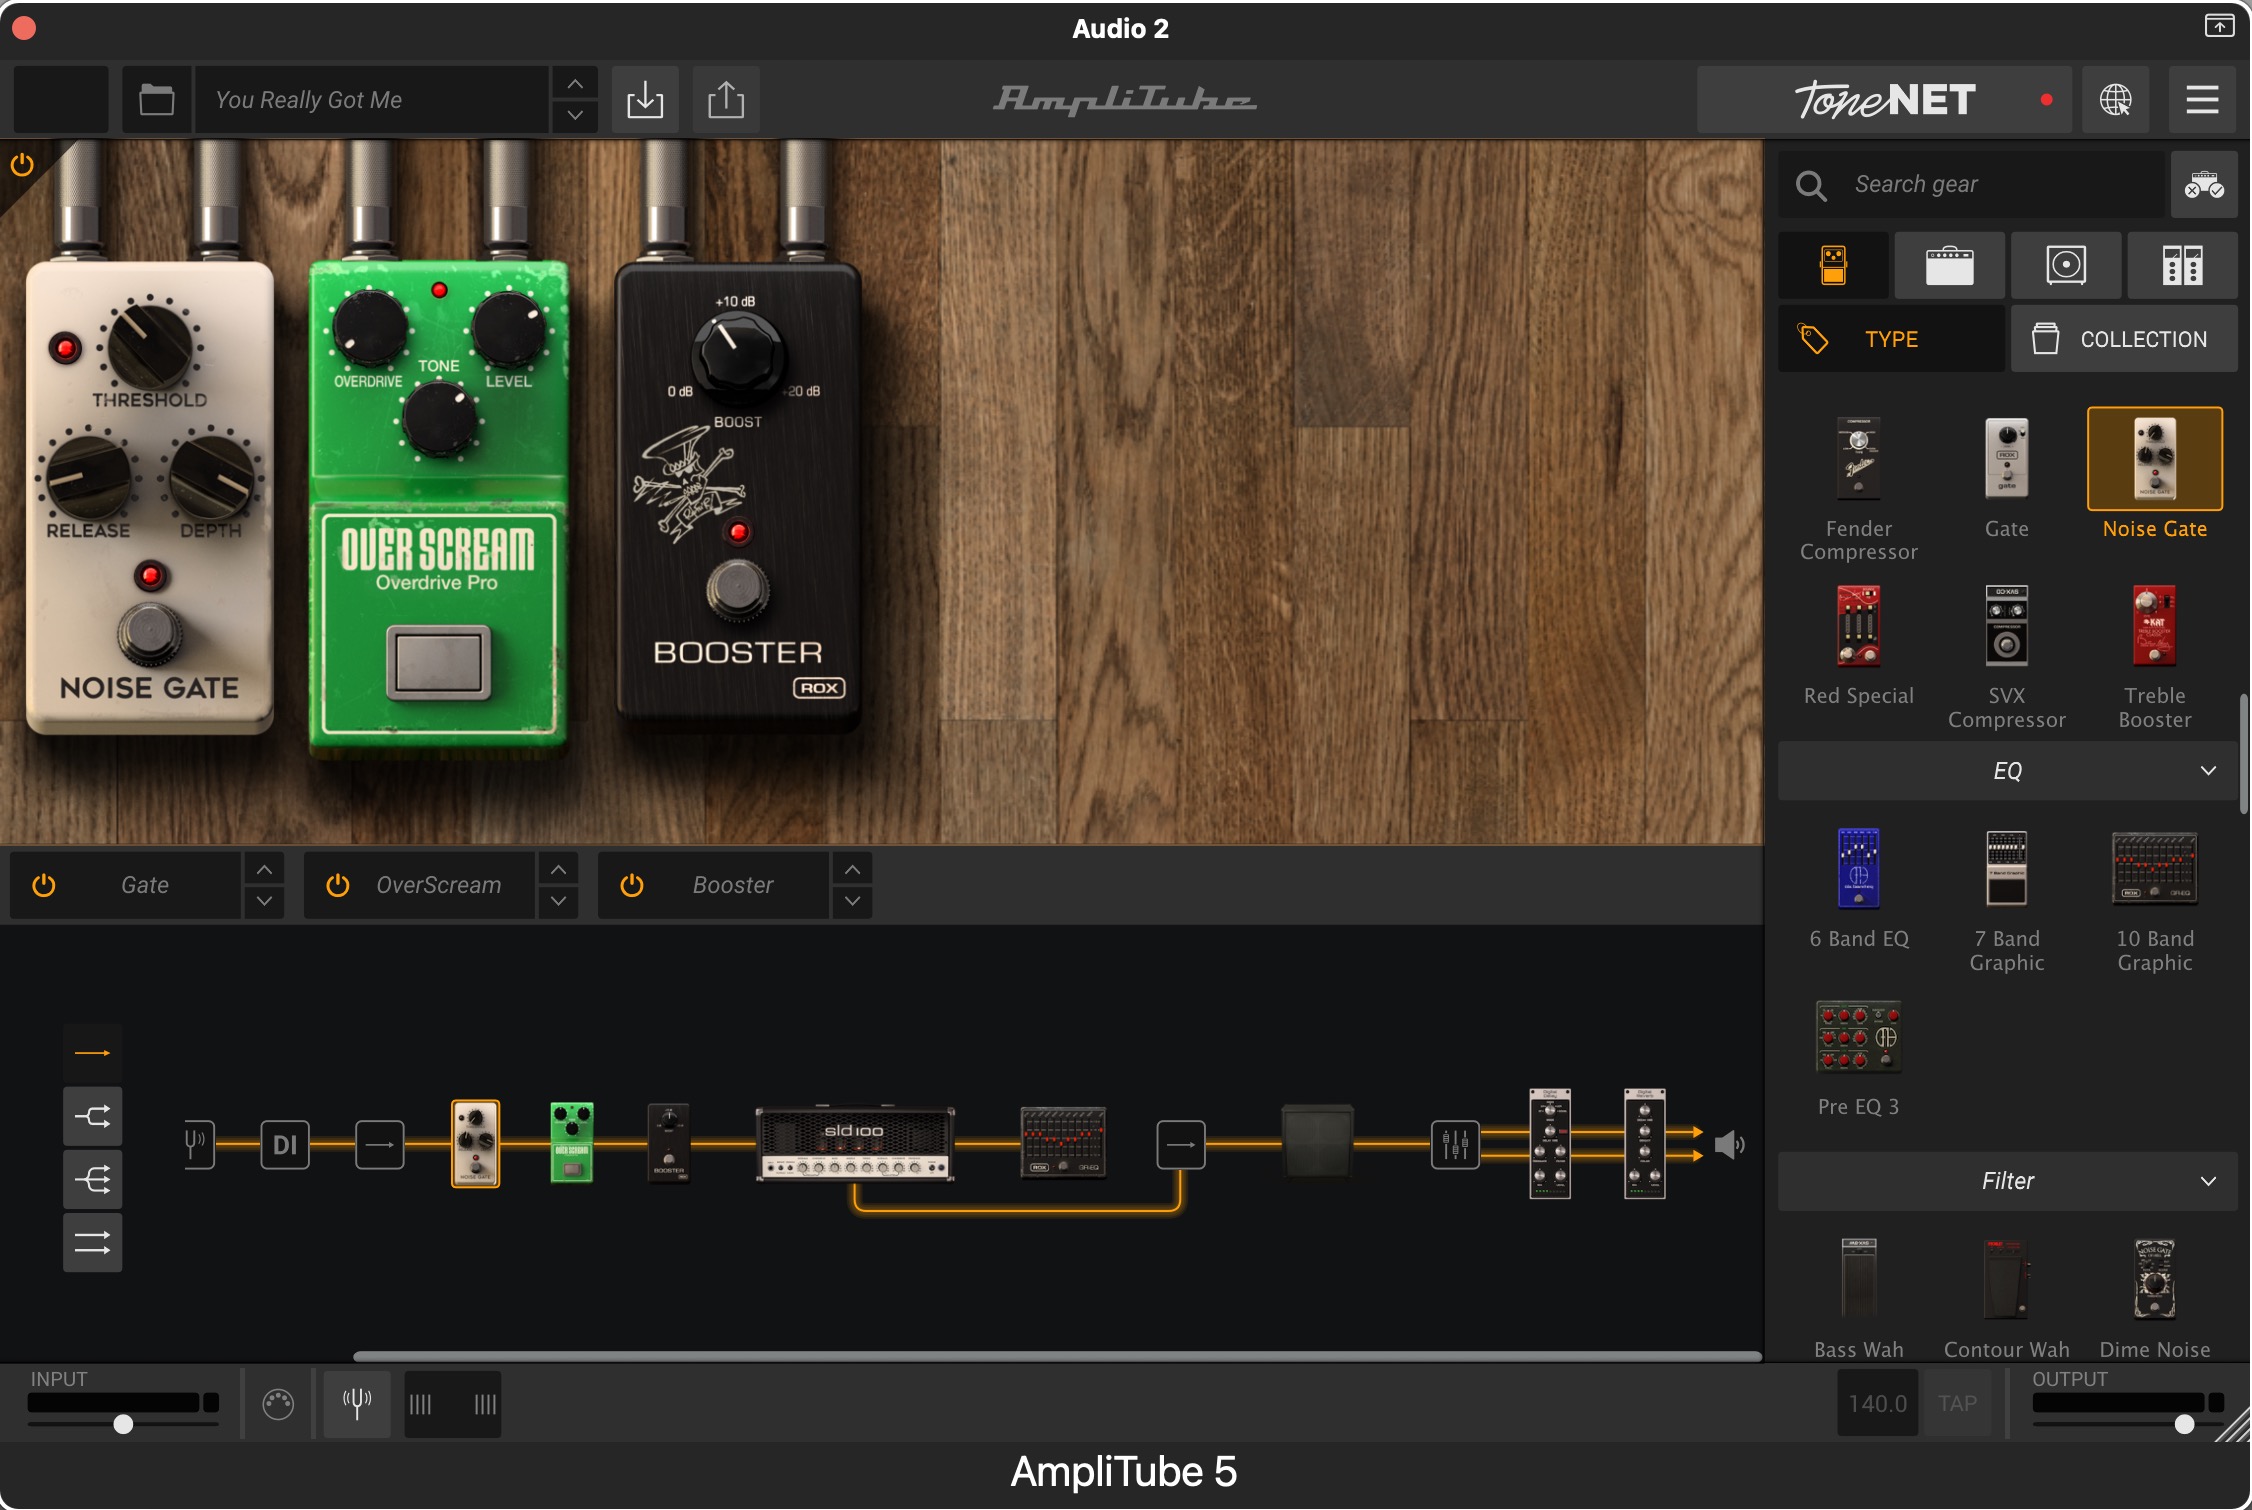Select the stomp pedals gear category
This screenshot has height=1510, width=2252.
coord(1834,266)
